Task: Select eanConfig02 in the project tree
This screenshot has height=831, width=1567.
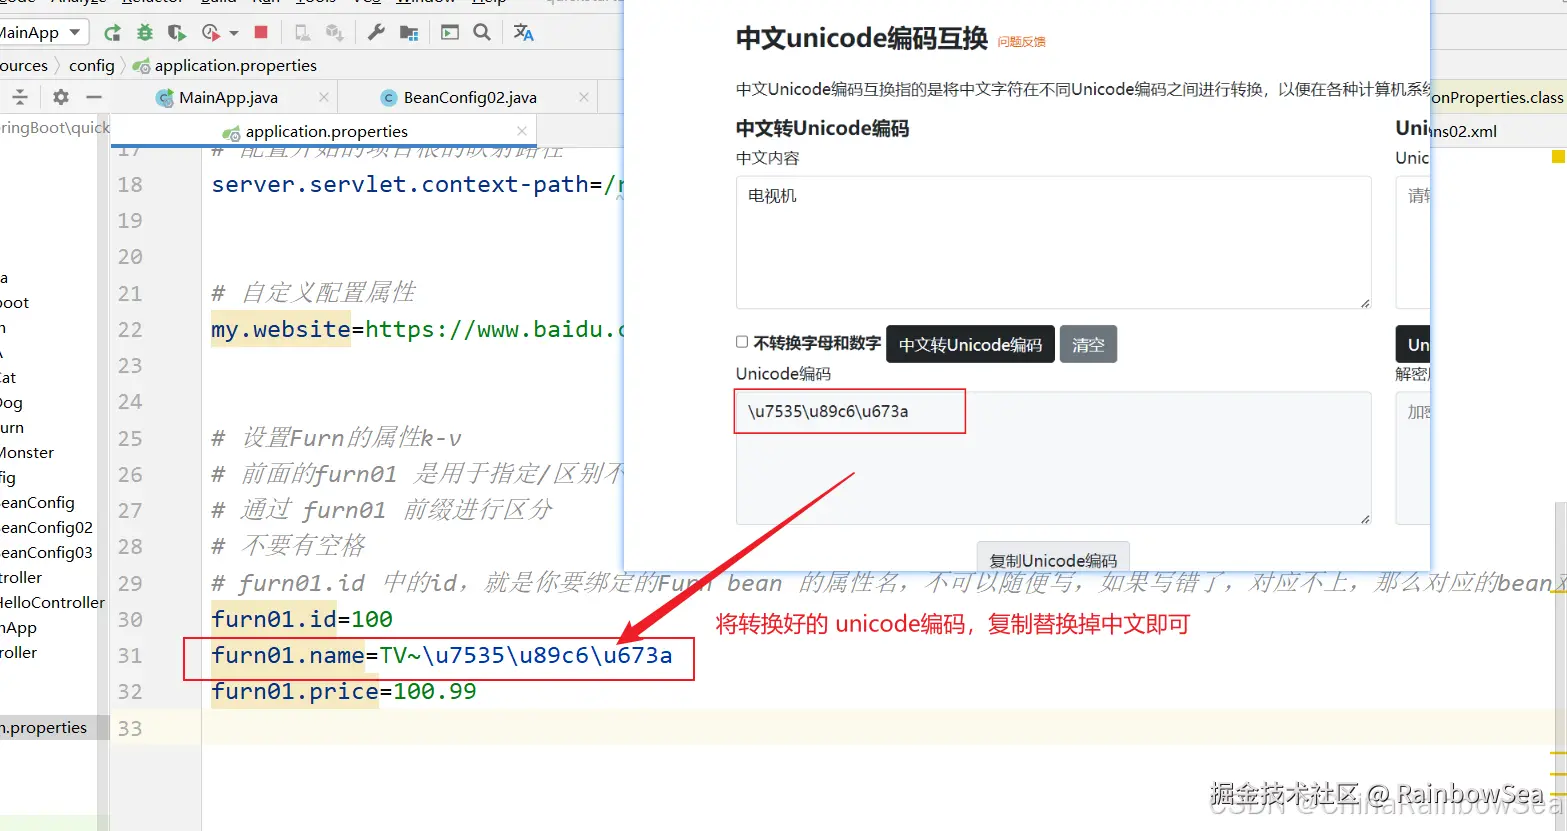Action: pos(46,527)
